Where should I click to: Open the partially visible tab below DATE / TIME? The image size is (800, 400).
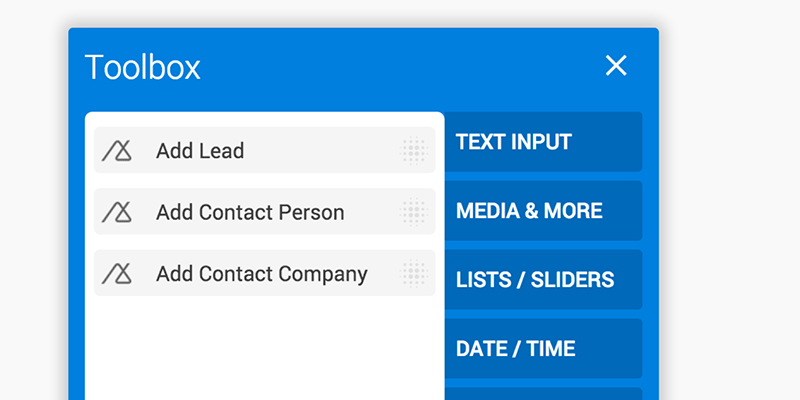click(543, 394)
